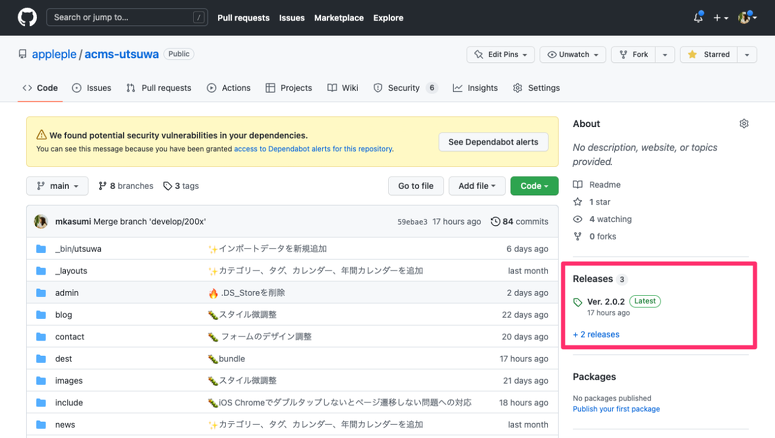This screenshot has width=775, height=438.
Task: Expand the Starred lists arrow
Action: pyautogui.click(x=747, y=54)
